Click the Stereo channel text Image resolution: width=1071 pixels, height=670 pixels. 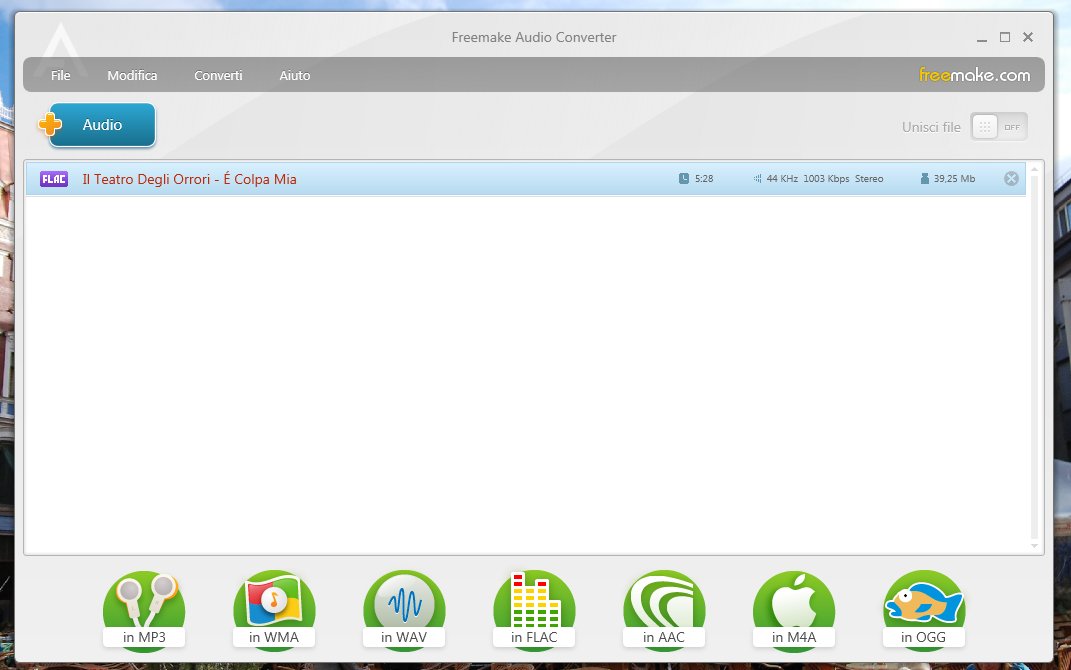click(870, 179)
